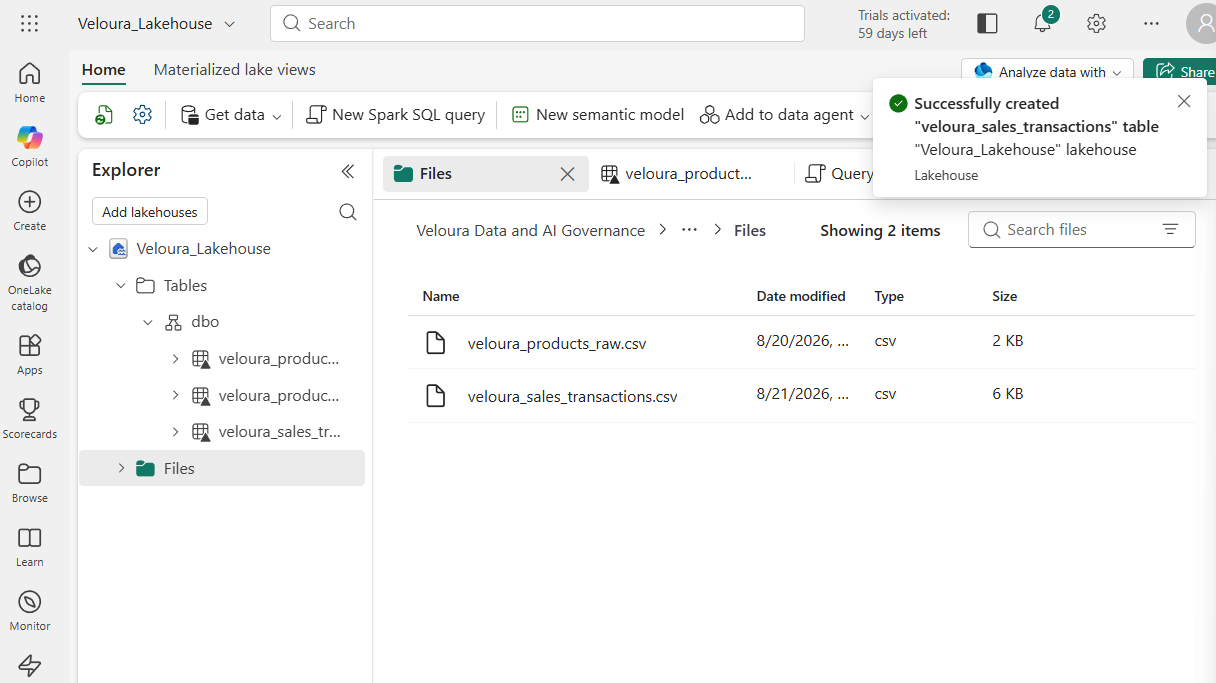Close the Files tab
This screenshot has height=683, width=1216.
[x=567, y=174]
